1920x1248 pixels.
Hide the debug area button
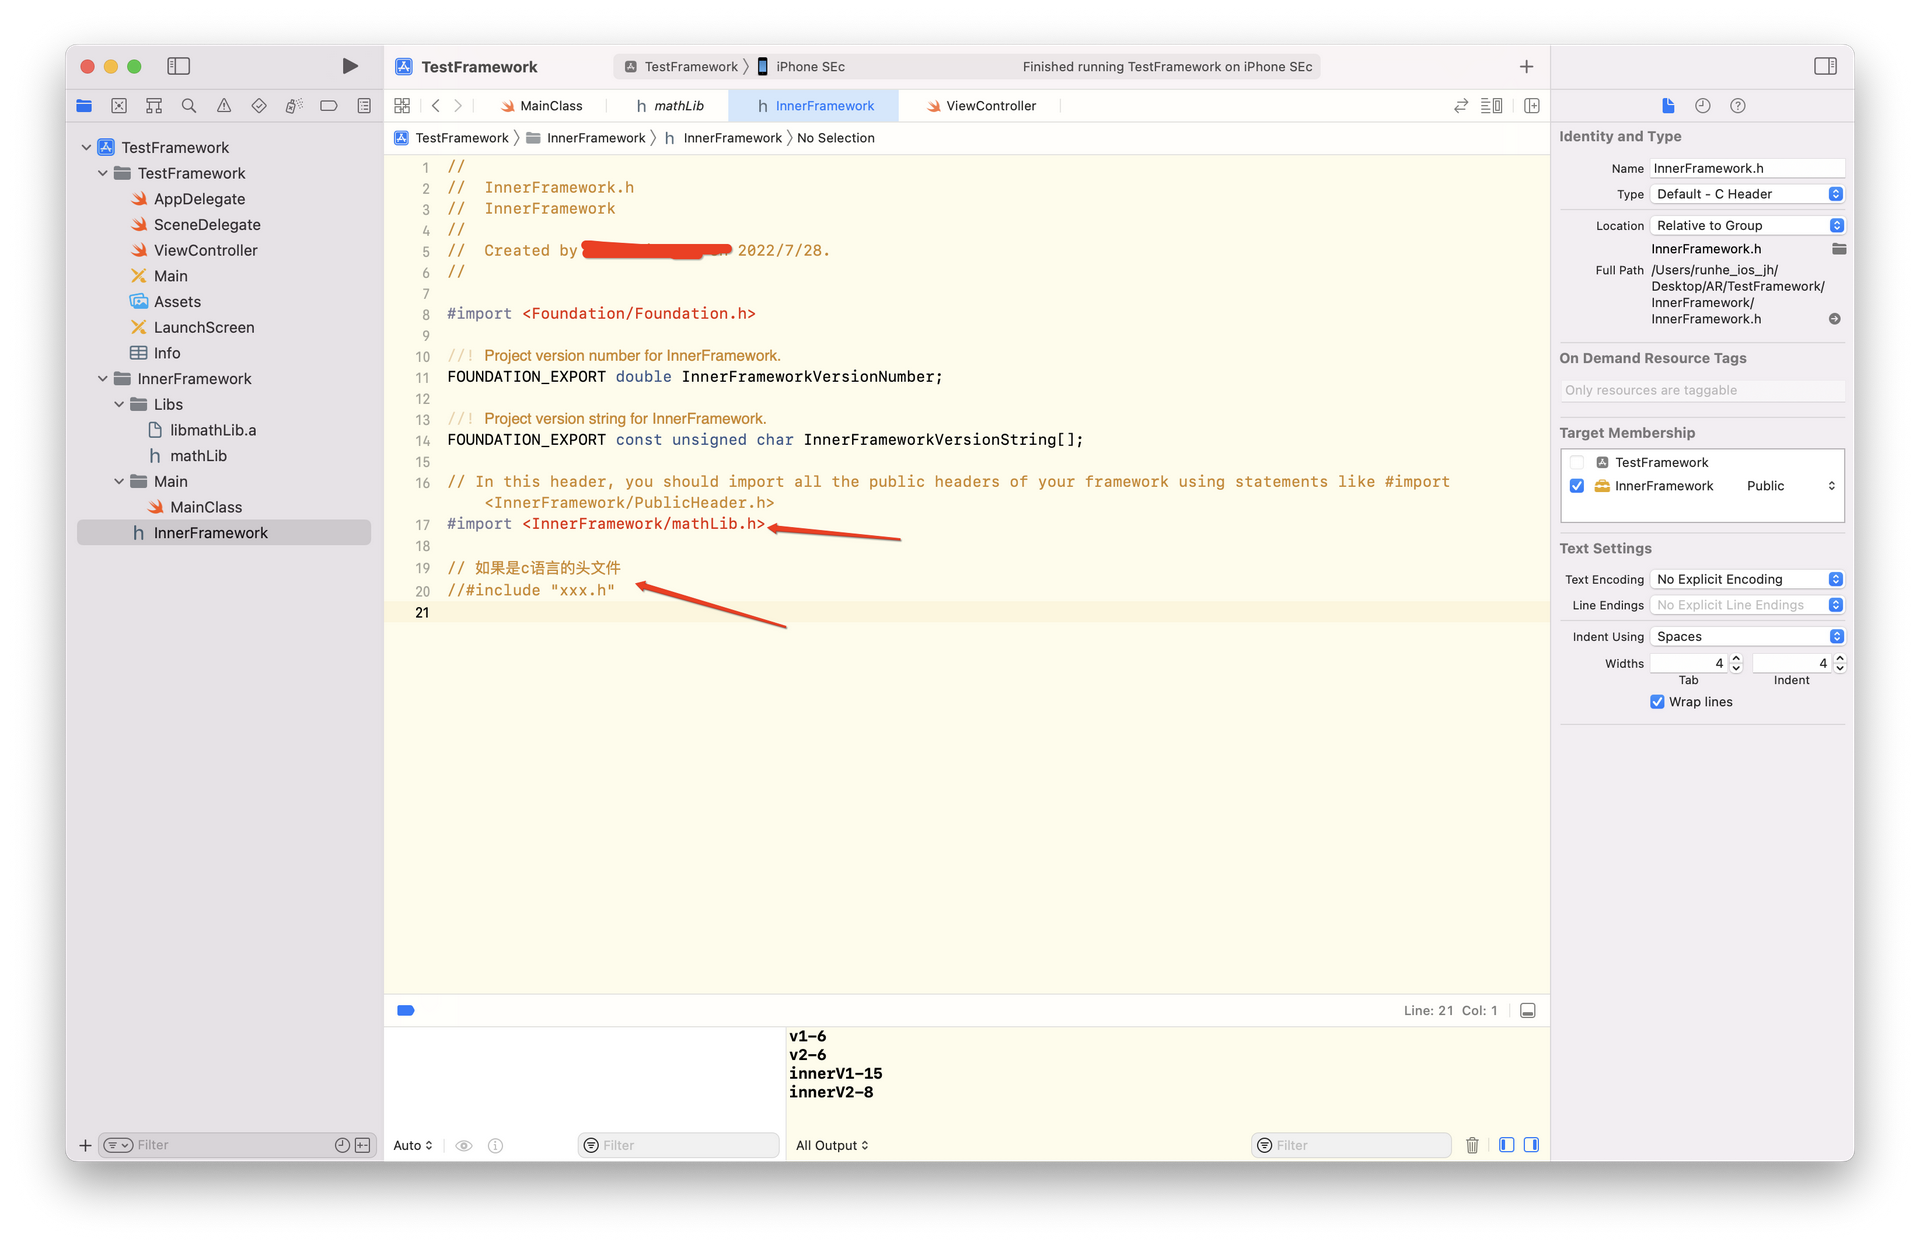tap(1528, 1011)
